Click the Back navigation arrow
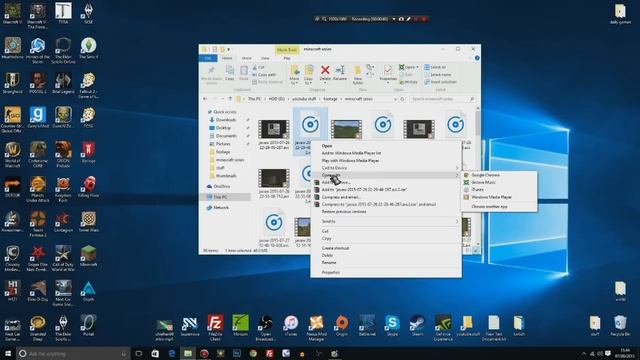Viewport: 640px width, 360px height. (205, 99)
